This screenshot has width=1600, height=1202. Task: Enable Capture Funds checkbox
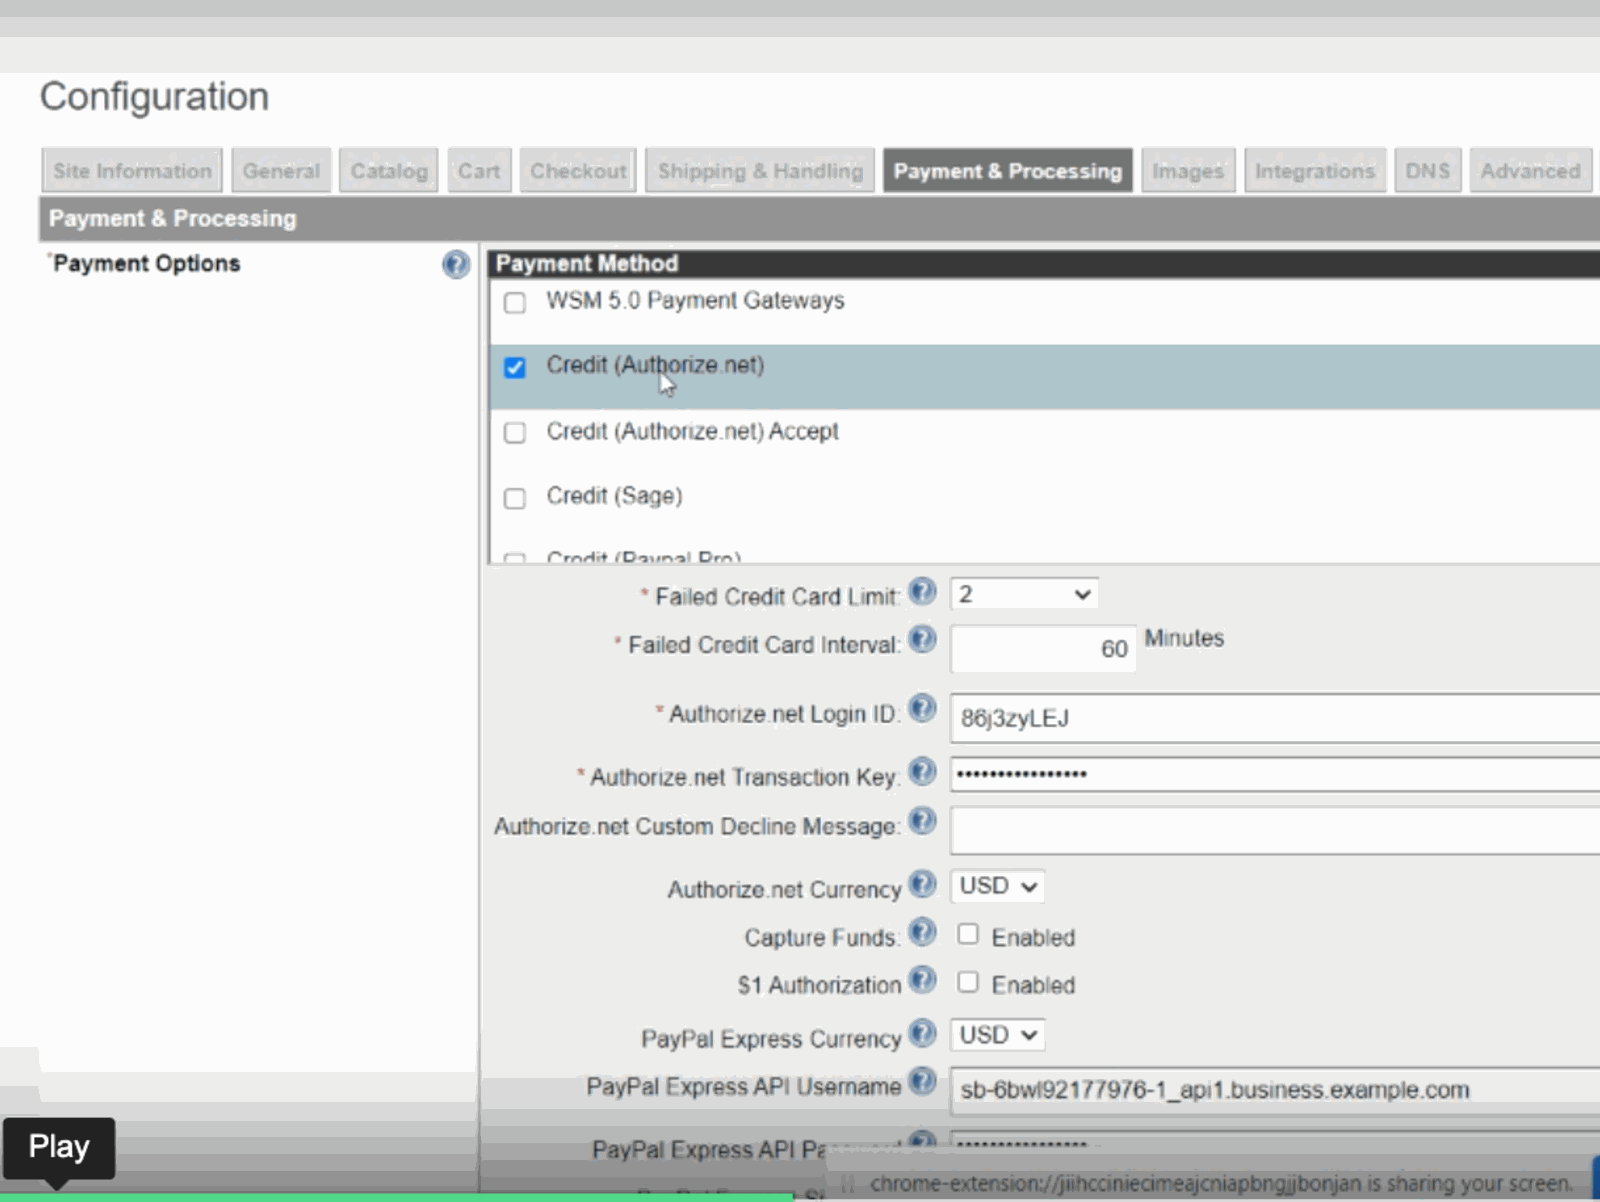pos(967,934)
